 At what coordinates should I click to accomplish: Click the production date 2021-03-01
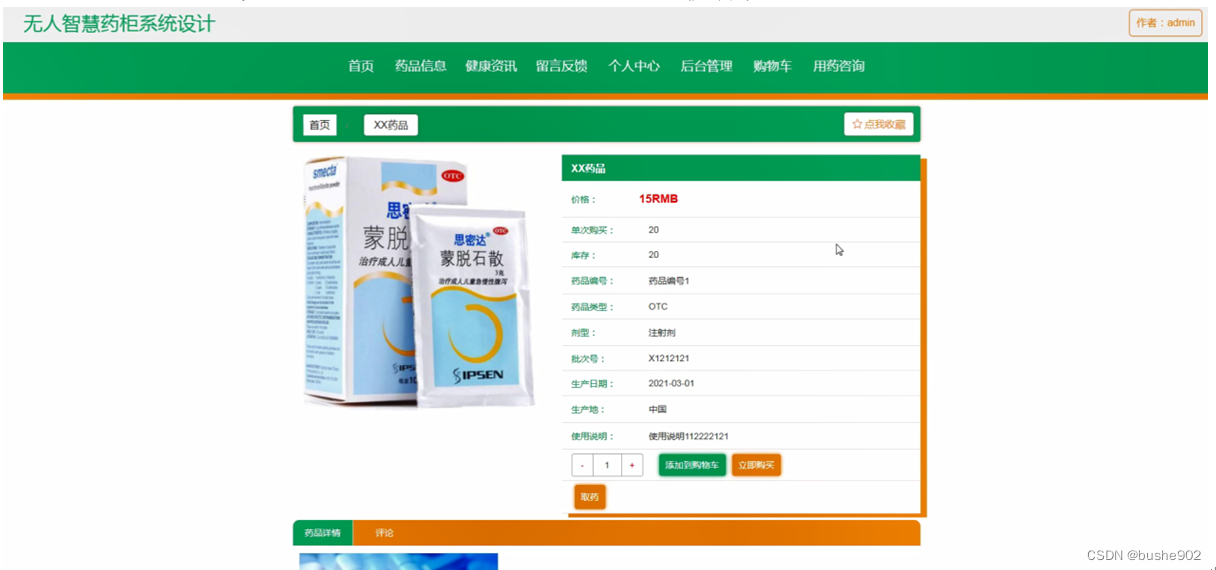671,384
